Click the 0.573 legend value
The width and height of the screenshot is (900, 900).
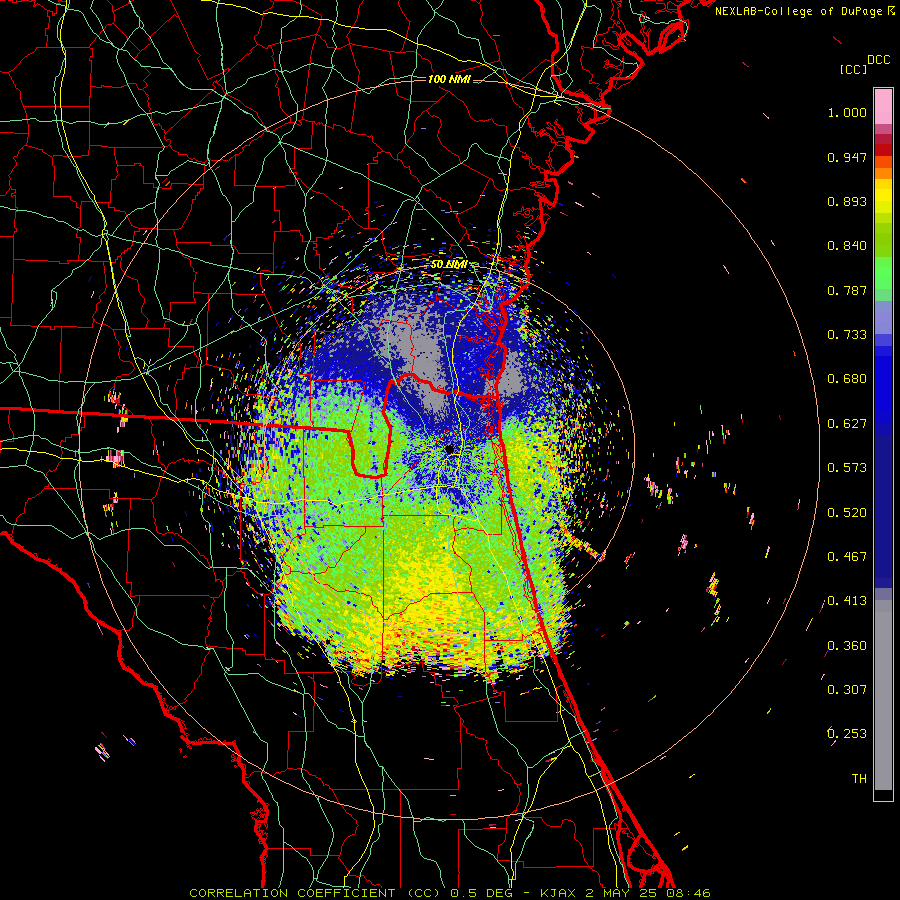[x=847, y=468]
